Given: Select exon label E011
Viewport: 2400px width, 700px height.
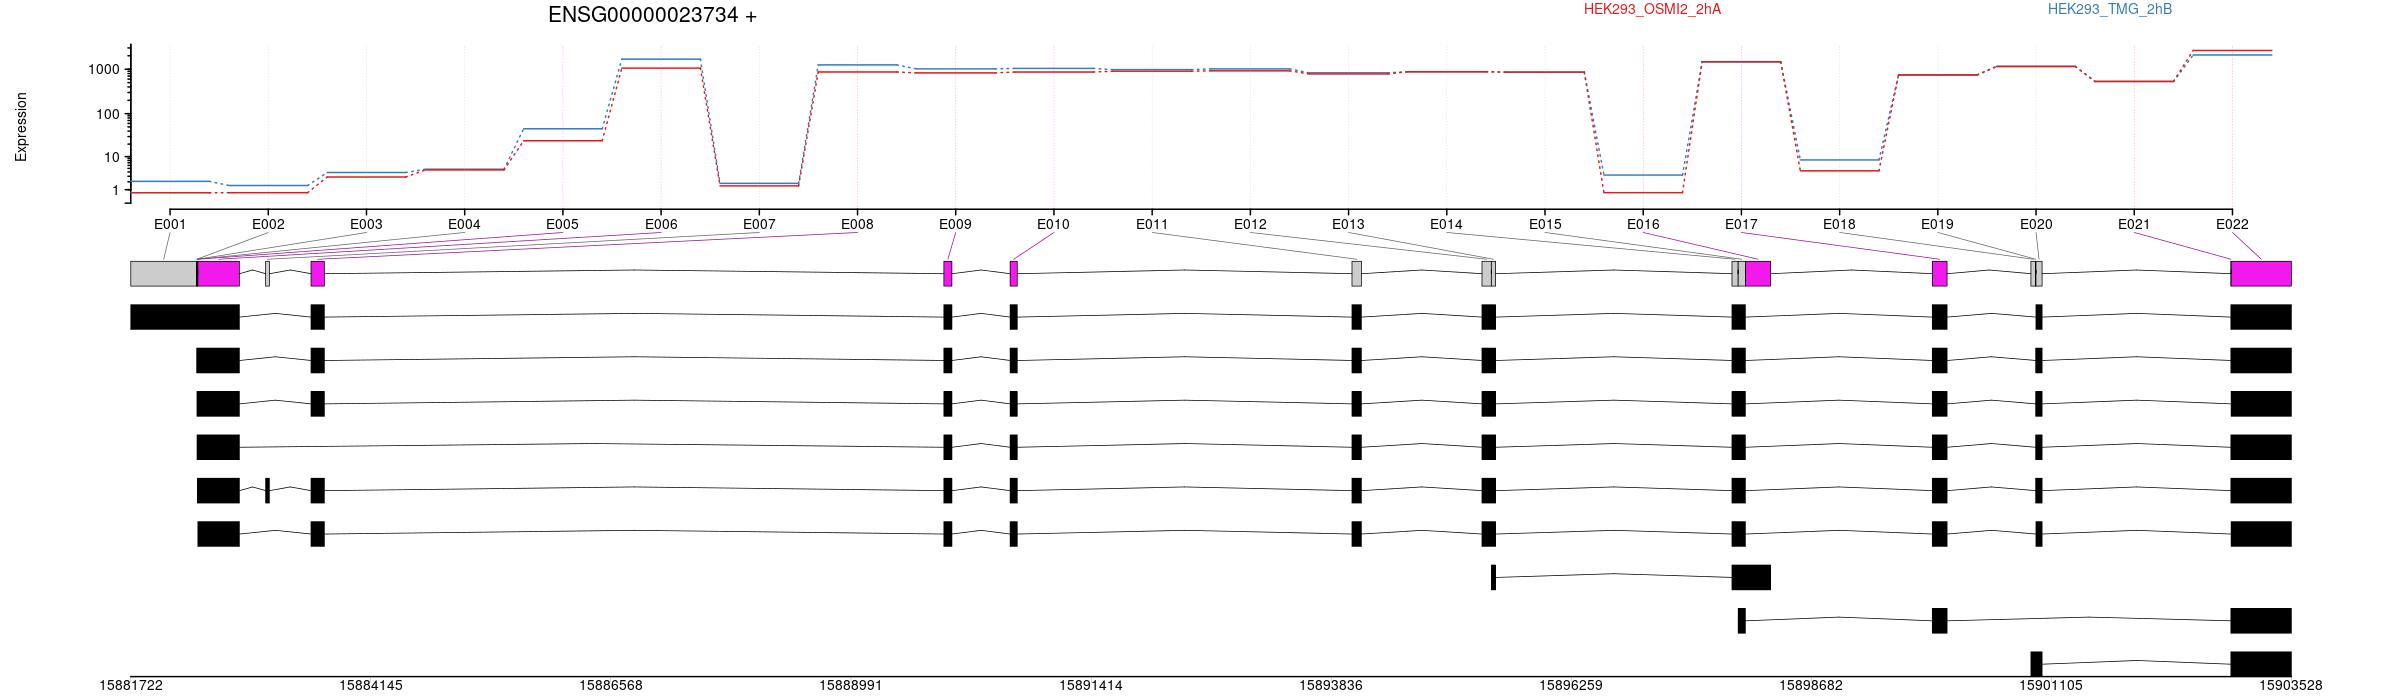Looking at the screenshot, I should coord(1152,224).
